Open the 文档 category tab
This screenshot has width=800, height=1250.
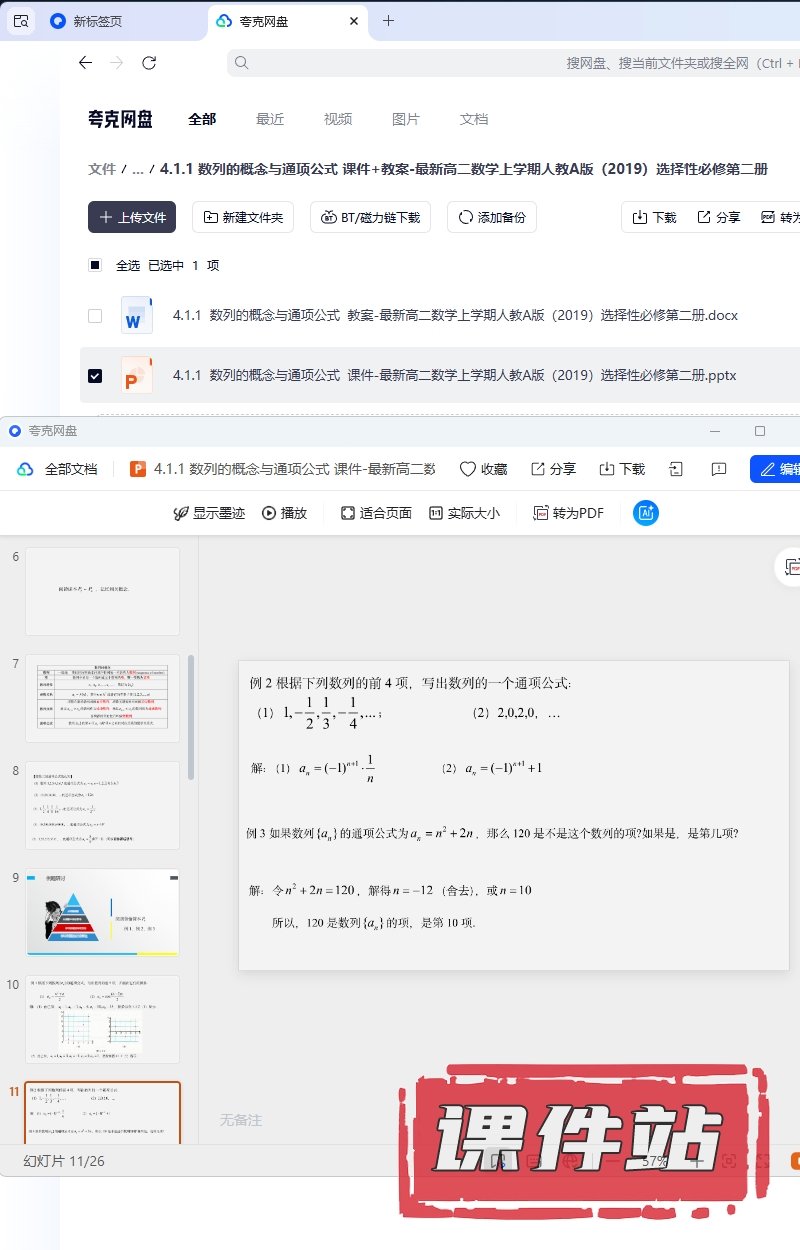[474, 119]
